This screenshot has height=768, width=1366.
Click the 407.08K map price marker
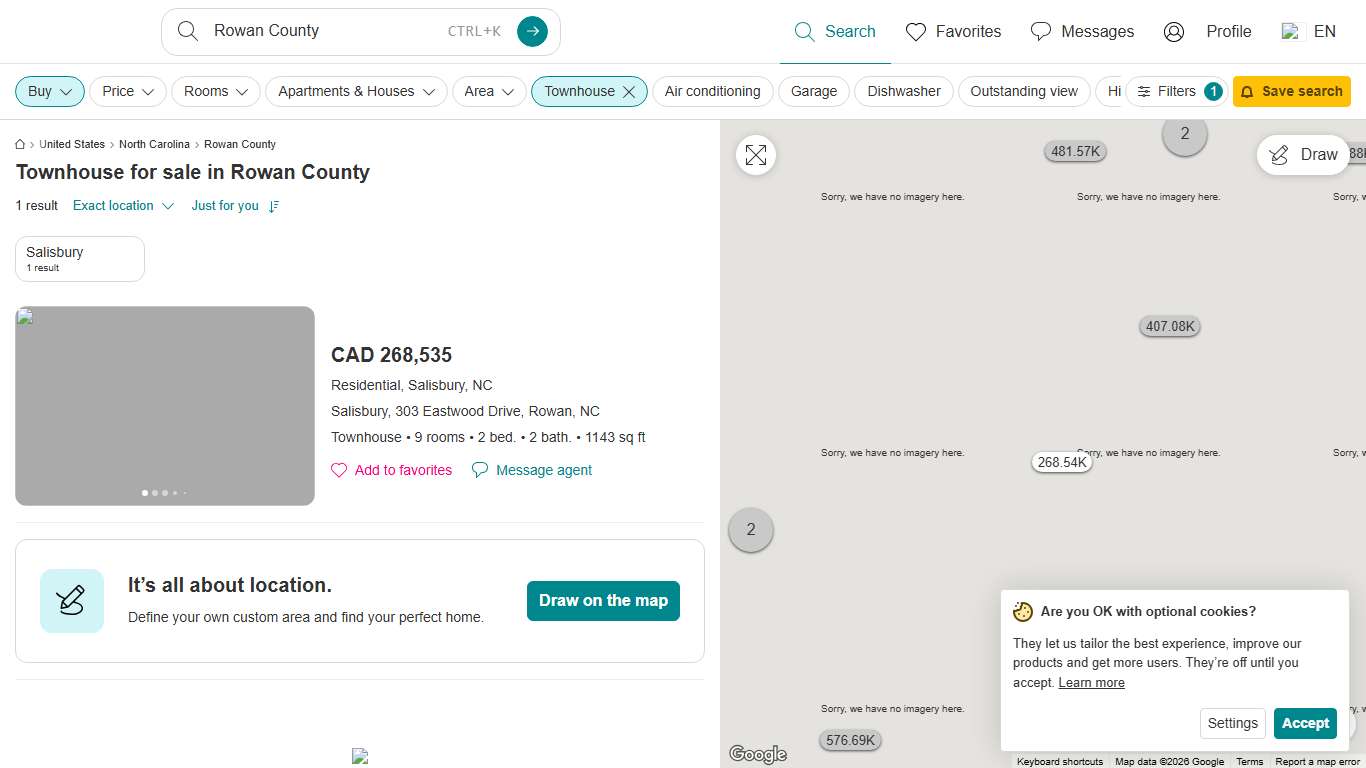click(1170, 326)
